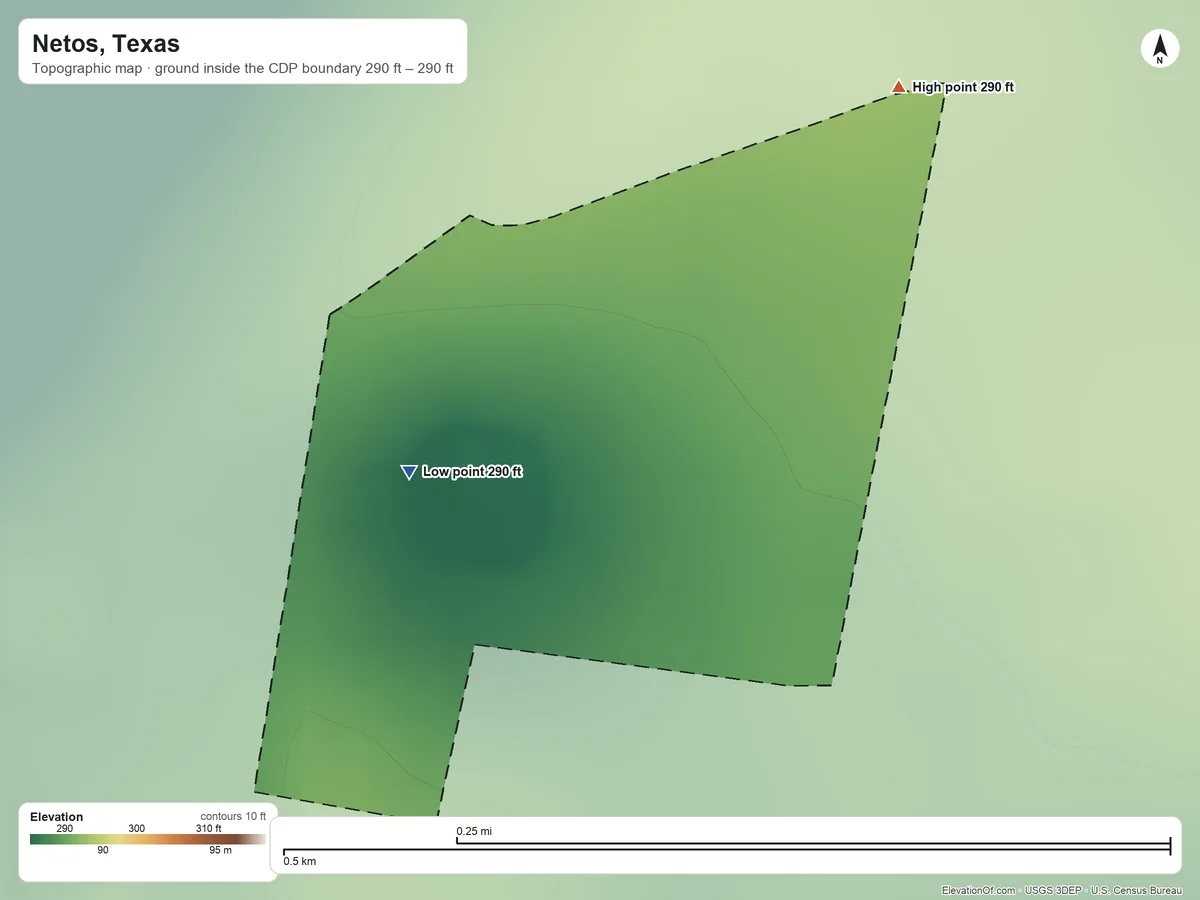Click the 'High point 290 ft' label
Image resolution: width=1200 pixels, height=900 pixels.
tap(964, 88)
